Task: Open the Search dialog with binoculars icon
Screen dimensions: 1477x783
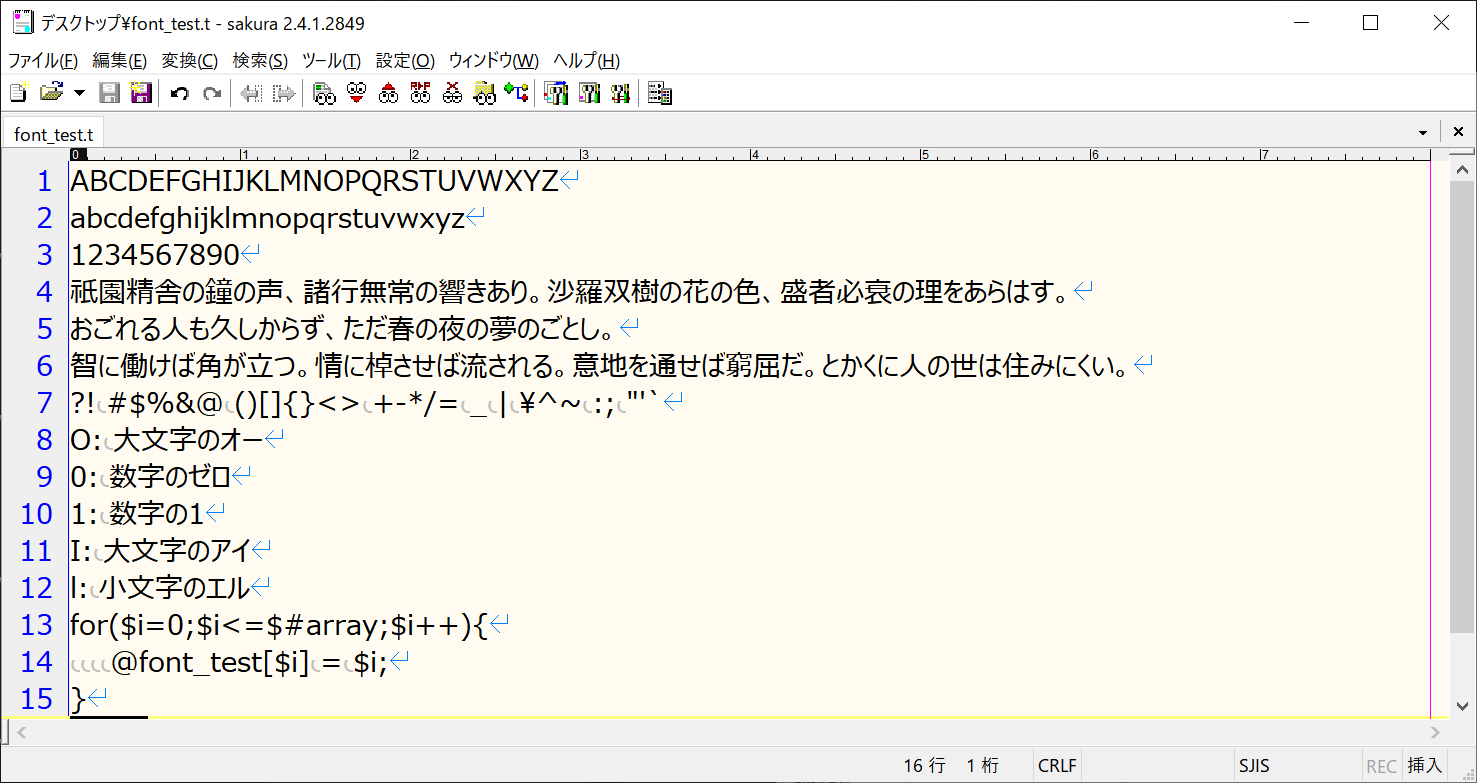Action: point(322,94)
